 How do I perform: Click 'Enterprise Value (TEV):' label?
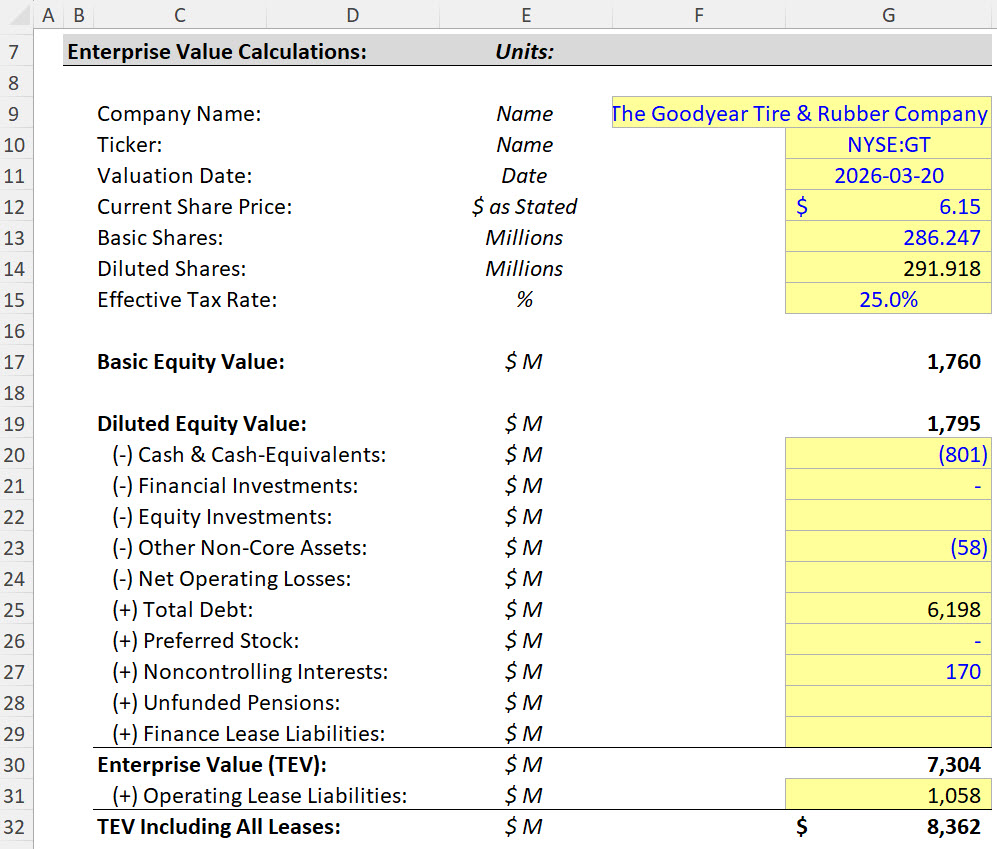(212, 765)
